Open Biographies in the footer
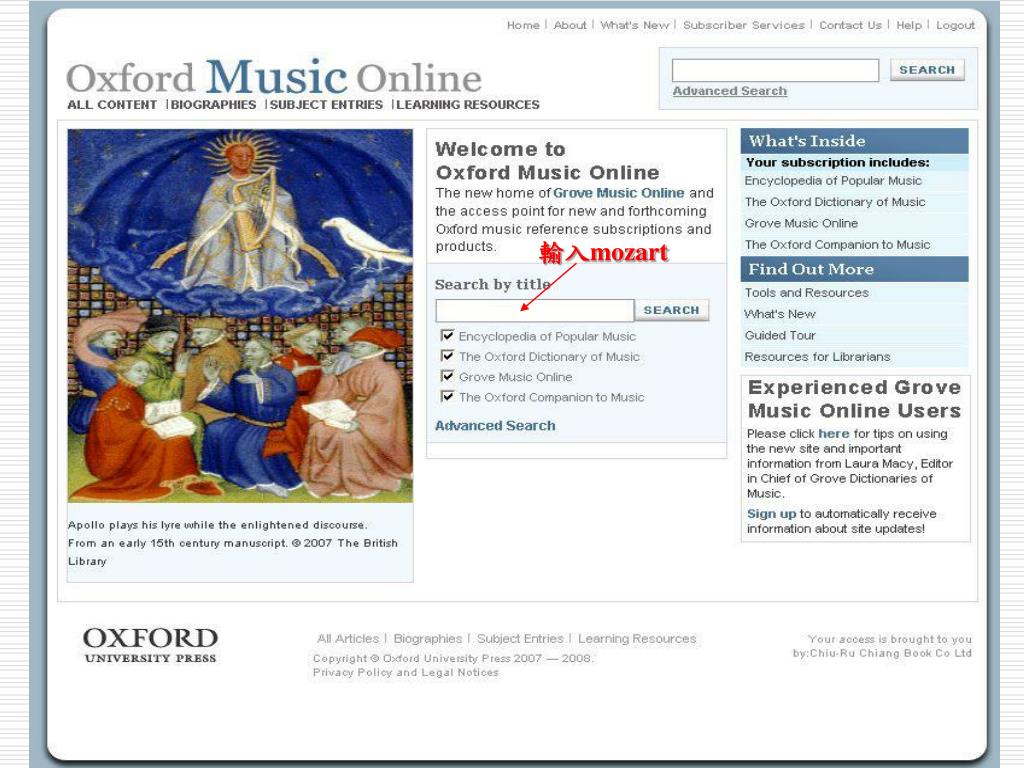Viewport: 1024px width, 768px height. click(x=428, y=639)
